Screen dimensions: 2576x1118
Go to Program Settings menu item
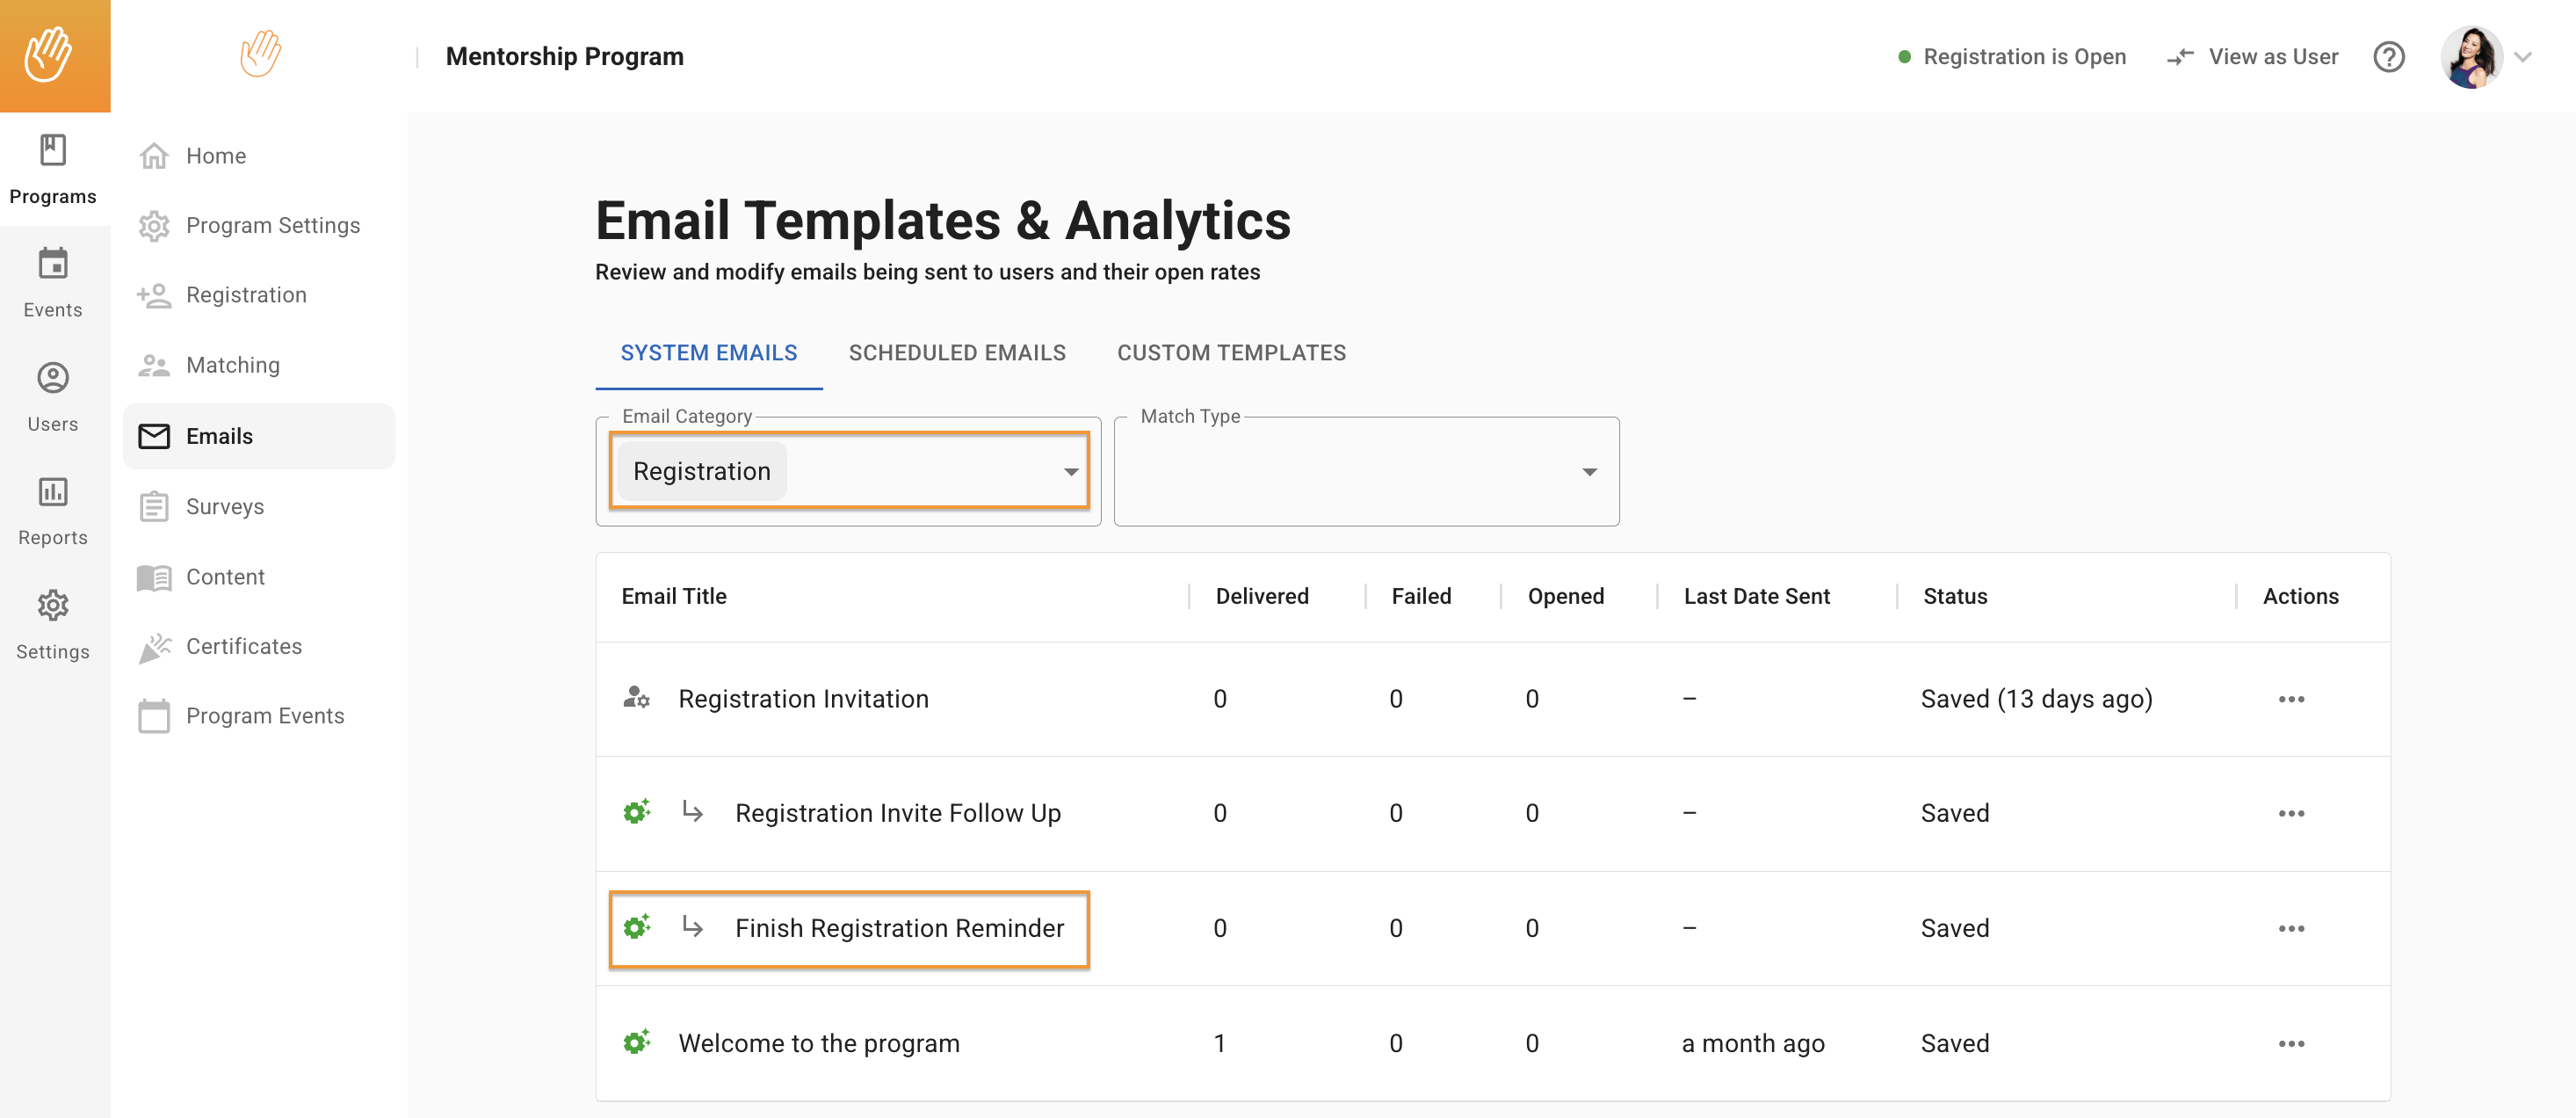272,225
